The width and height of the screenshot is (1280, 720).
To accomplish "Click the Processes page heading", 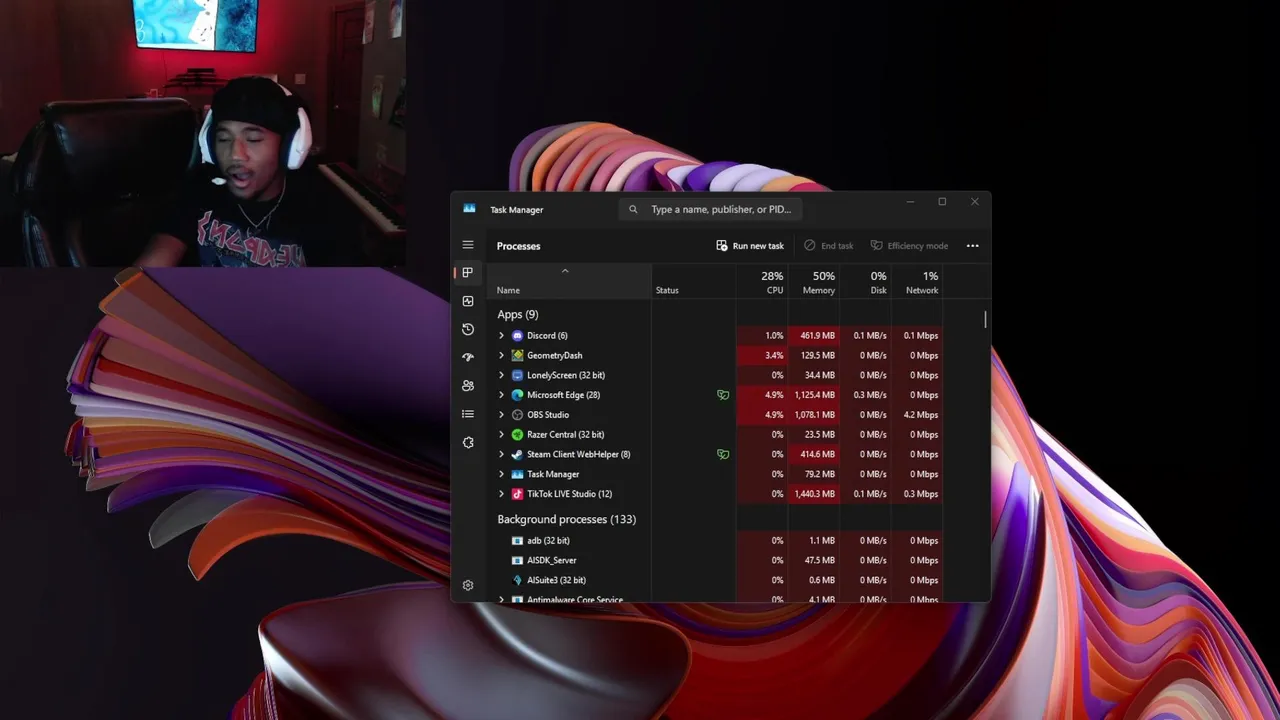I will [518, 246].
